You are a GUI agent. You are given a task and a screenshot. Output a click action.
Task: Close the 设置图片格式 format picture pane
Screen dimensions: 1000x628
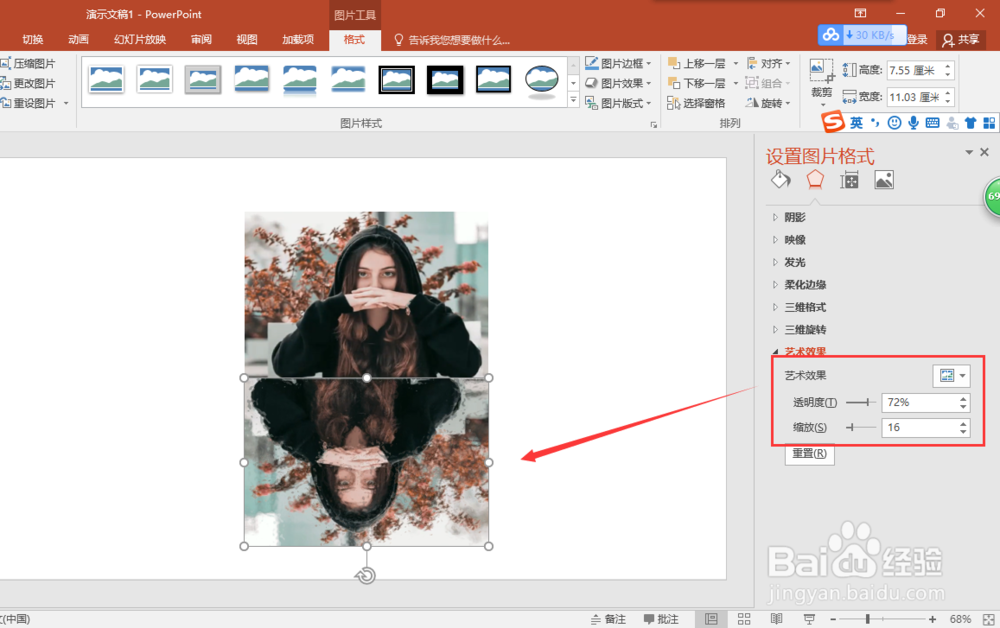984,152
